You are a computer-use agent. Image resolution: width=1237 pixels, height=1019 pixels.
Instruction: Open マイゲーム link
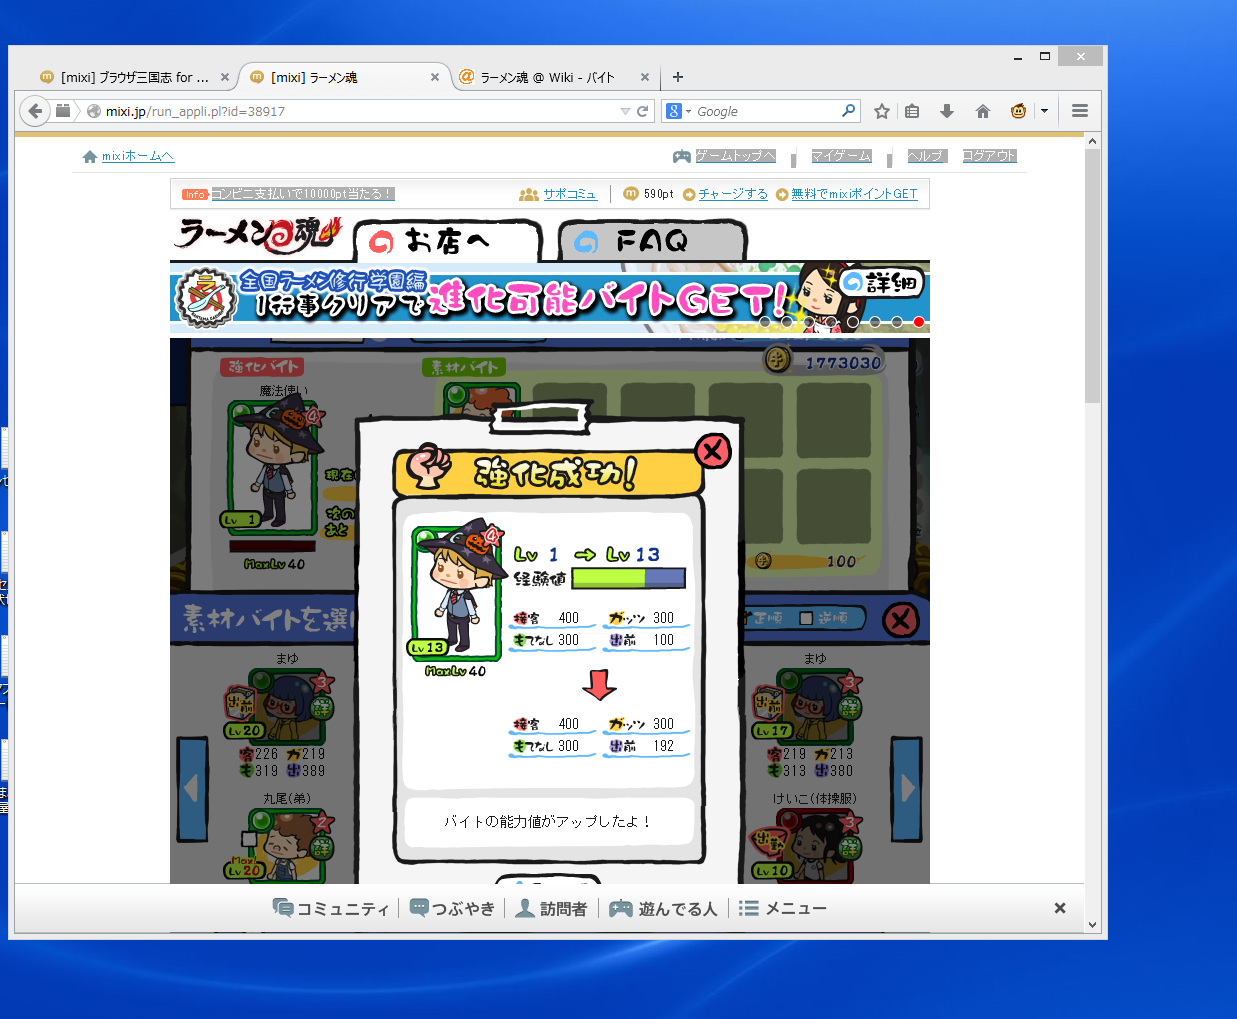(841, 156)
